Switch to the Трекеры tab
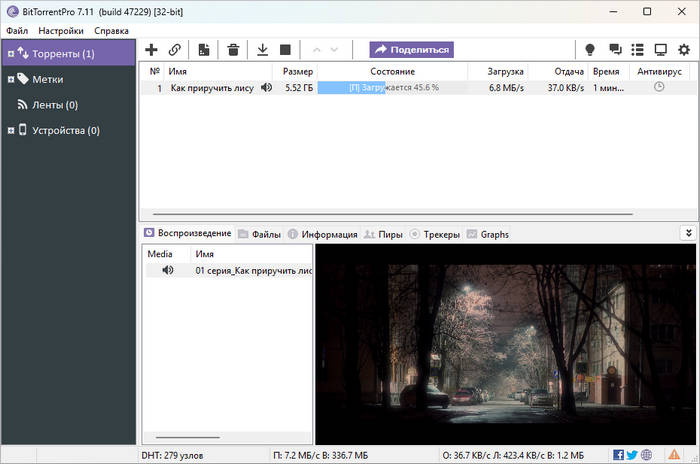The image size is (700, 464). pyautogui.click(x=435, y=234)
